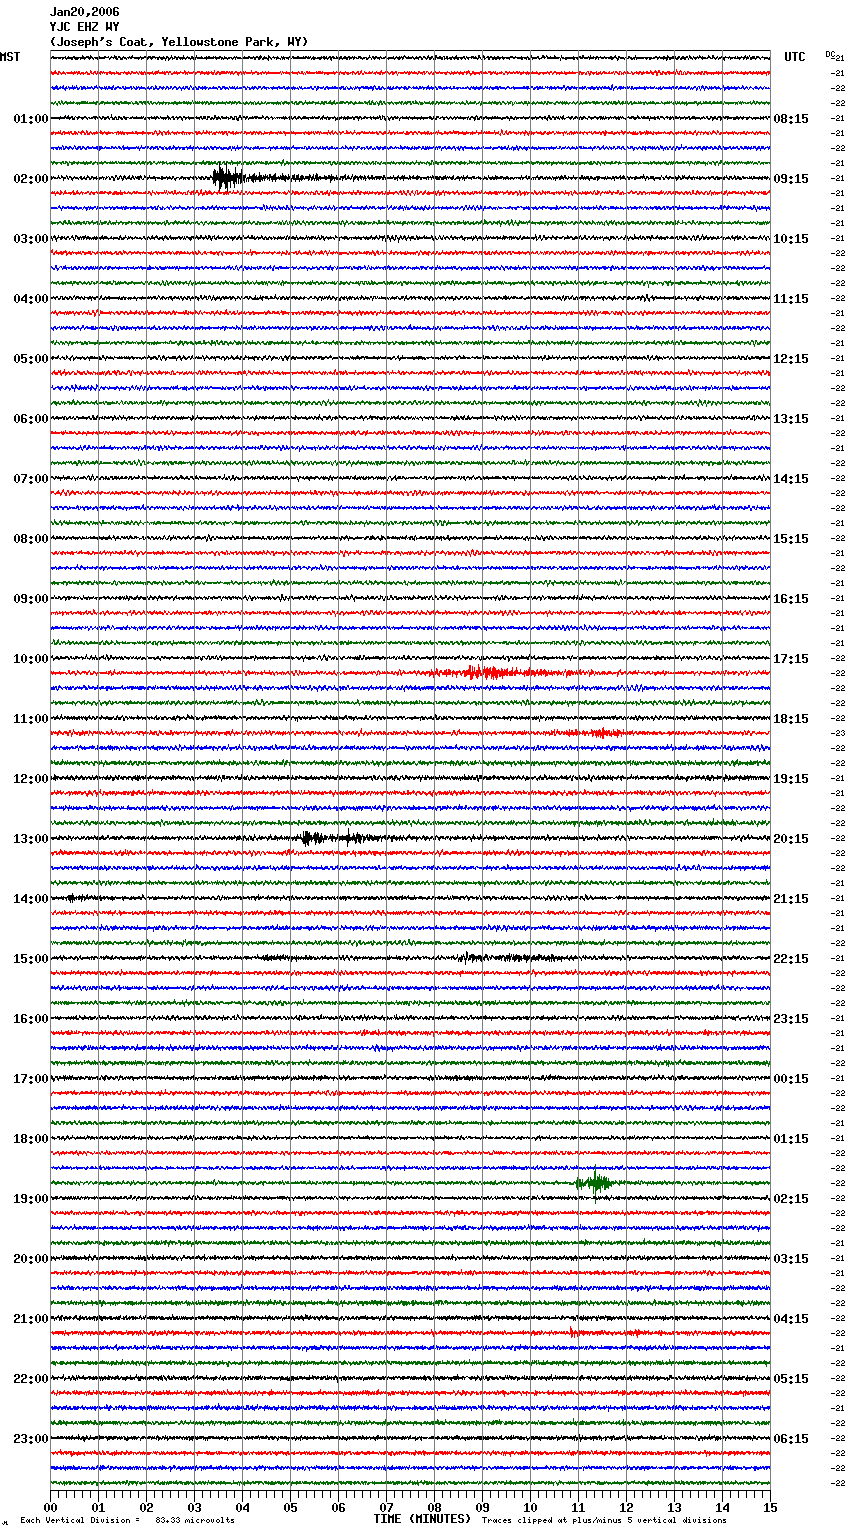Screen dimensions: 850x1534
Task: Select the 05:00 MST time label
Action: [30, 359]
